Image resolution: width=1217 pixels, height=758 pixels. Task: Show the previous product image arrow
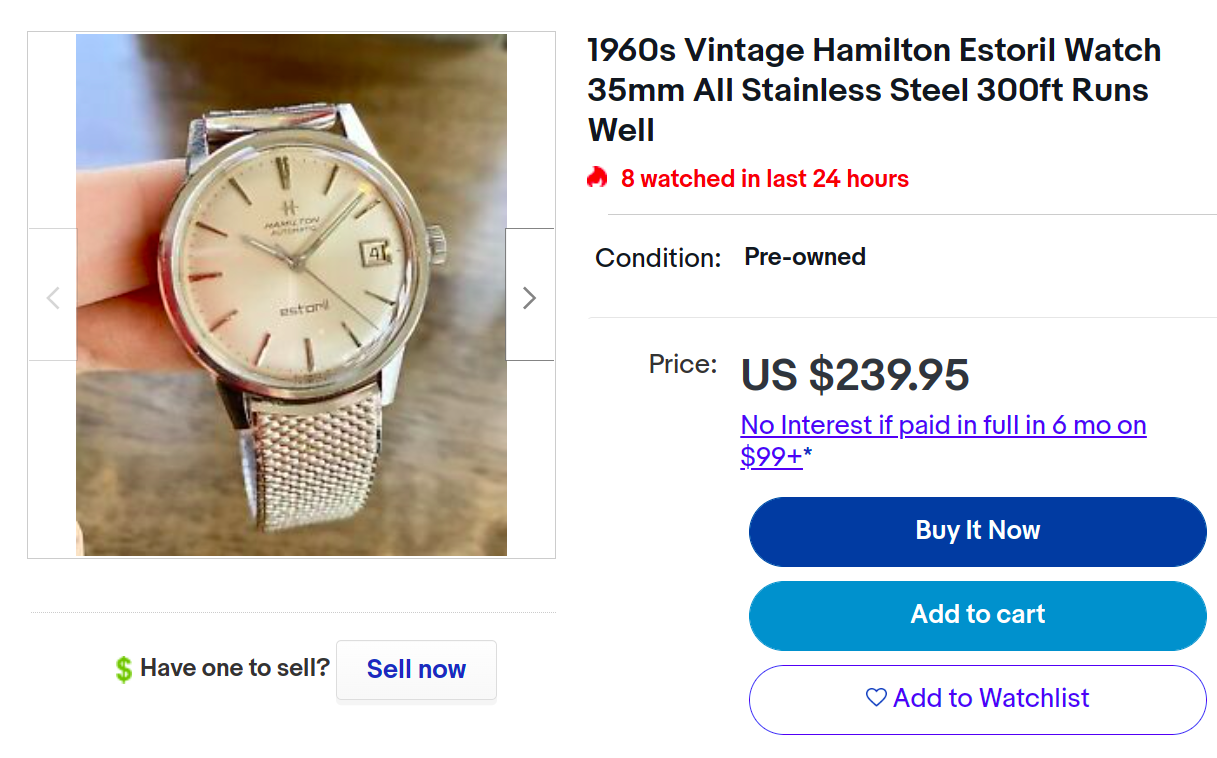[53, 297]
